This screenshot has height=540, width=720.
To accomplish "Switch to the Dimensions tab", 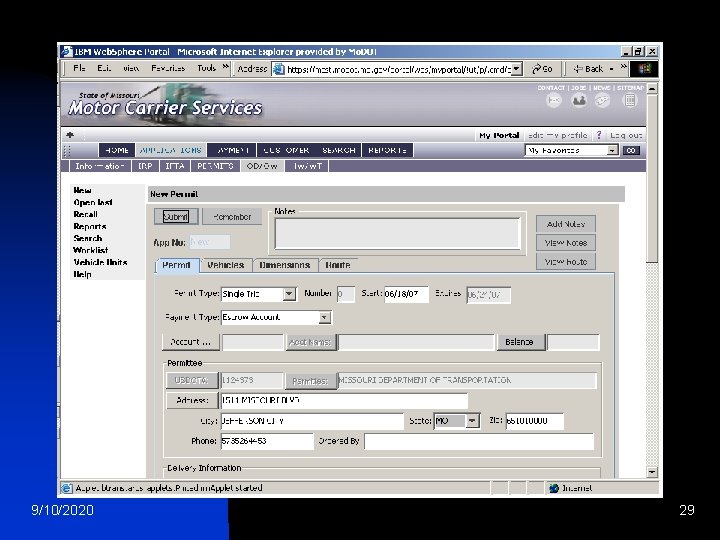I will click(285, 265).
